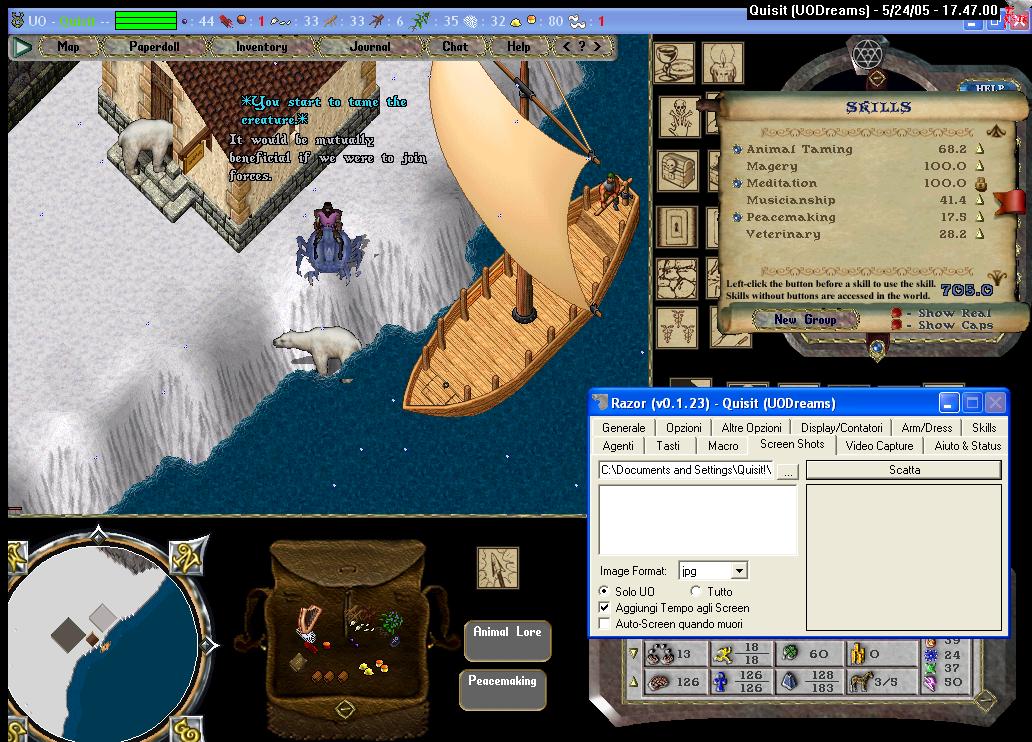Toggle the Meditation skill lock
1032x742 pixels.
click(x=980, y=183)
